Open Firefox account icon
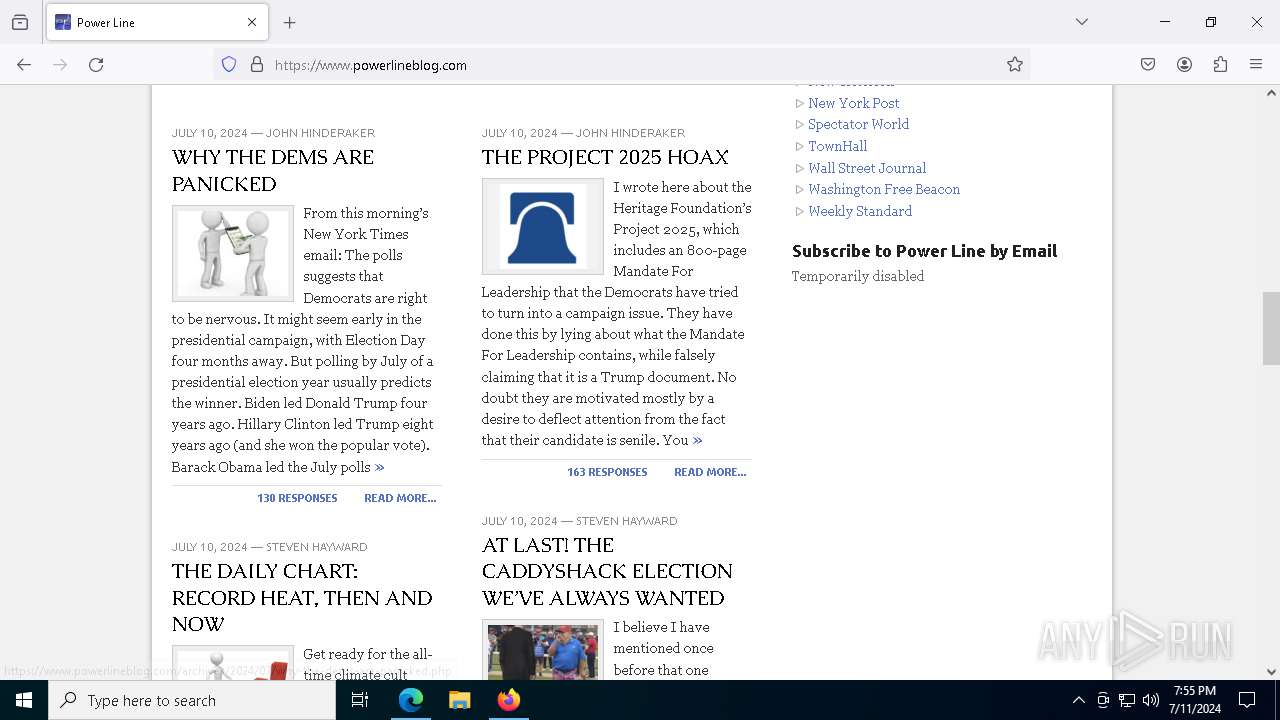The image size is (1280, 720). tap(1184, 65)
